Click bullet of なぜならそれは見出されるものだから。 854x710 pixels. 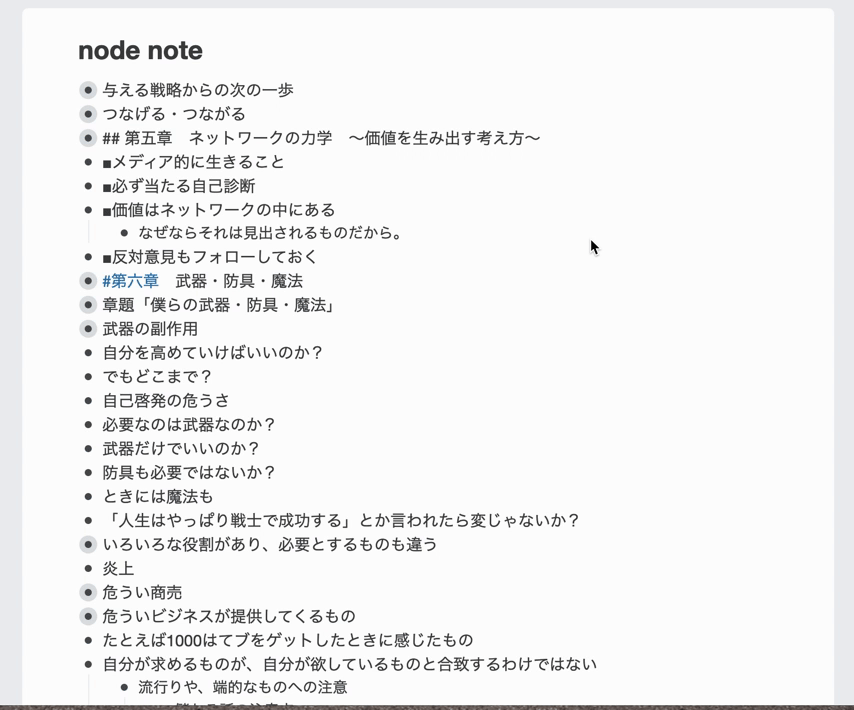tap(124, 233)
